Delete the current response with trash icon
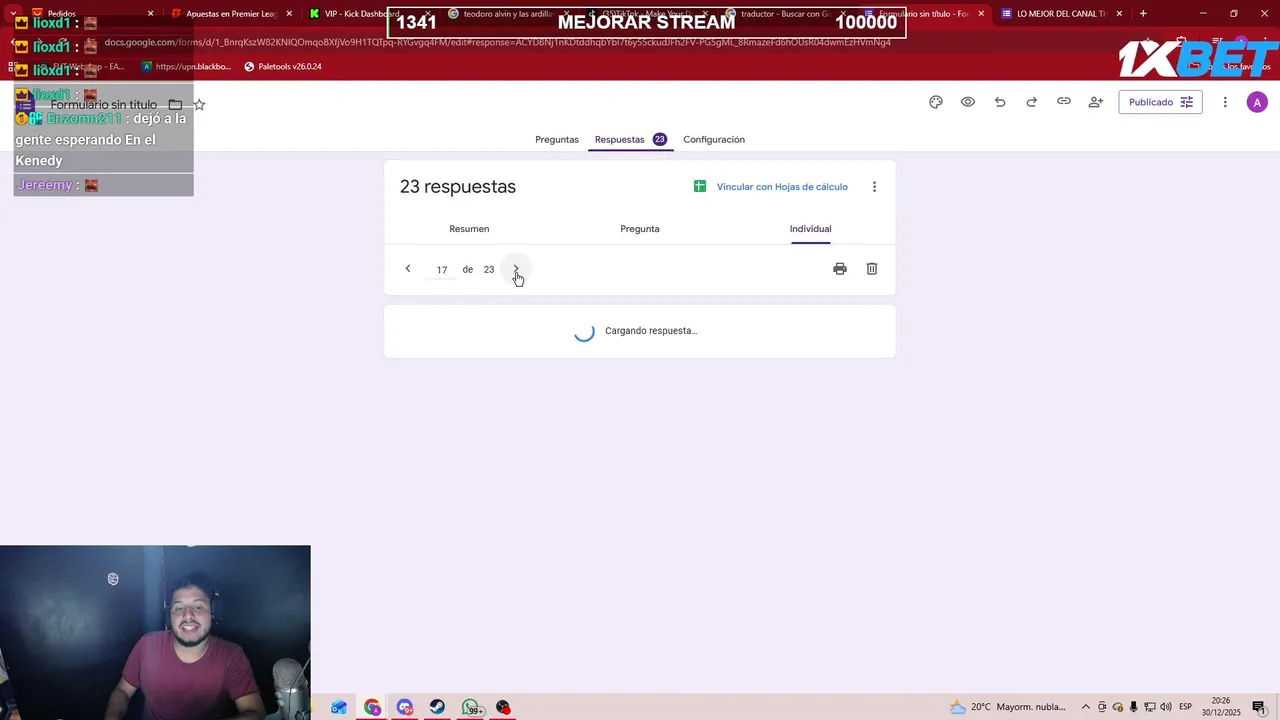1280x720 pixels. pos(872,269)
